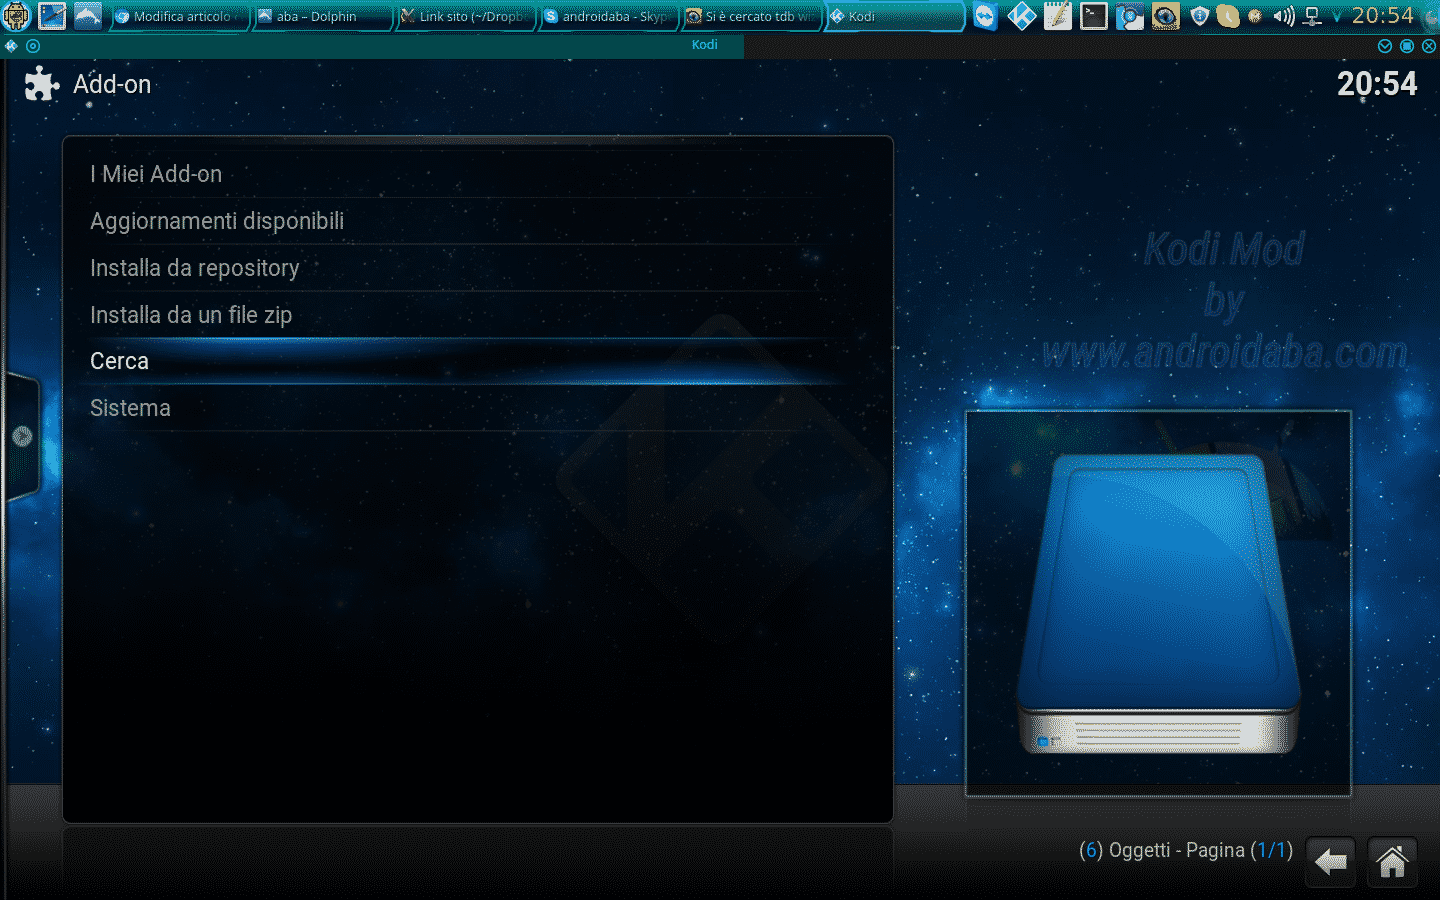Viewport: 1440px width, 900px height.
Task: Close the Kodi window
Action: pos(1429,46)
